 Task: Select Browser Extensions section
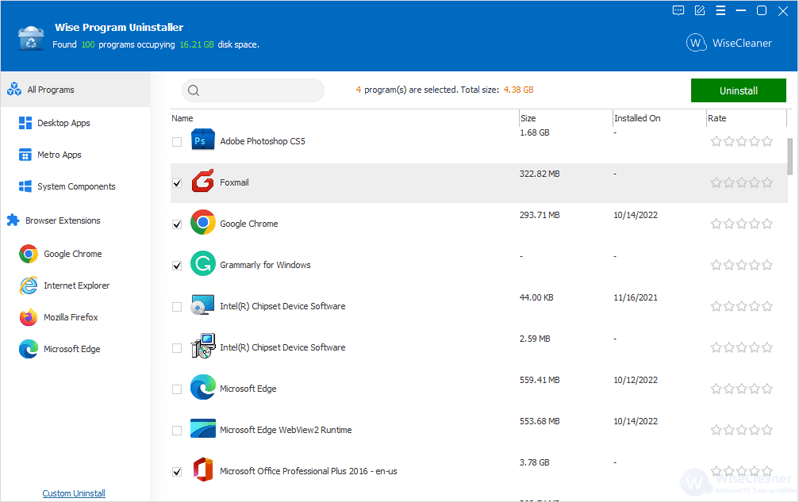click(x=63, y=221)
